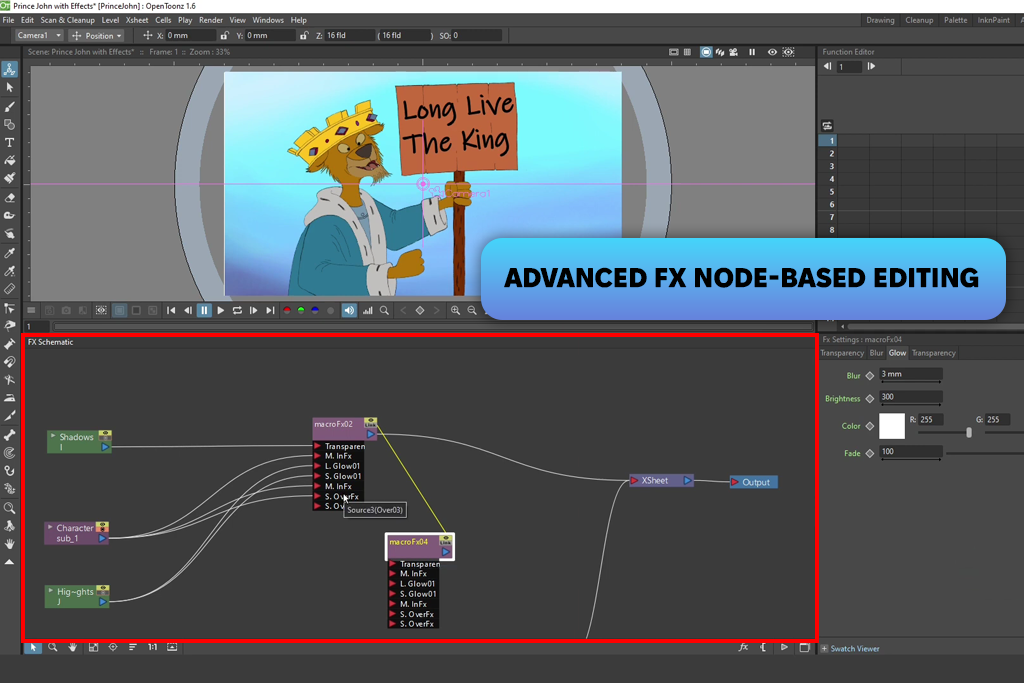Click Reorder Nodes icon in schematic toolbar
This screenshot has height=683, width=1024.
133,647
